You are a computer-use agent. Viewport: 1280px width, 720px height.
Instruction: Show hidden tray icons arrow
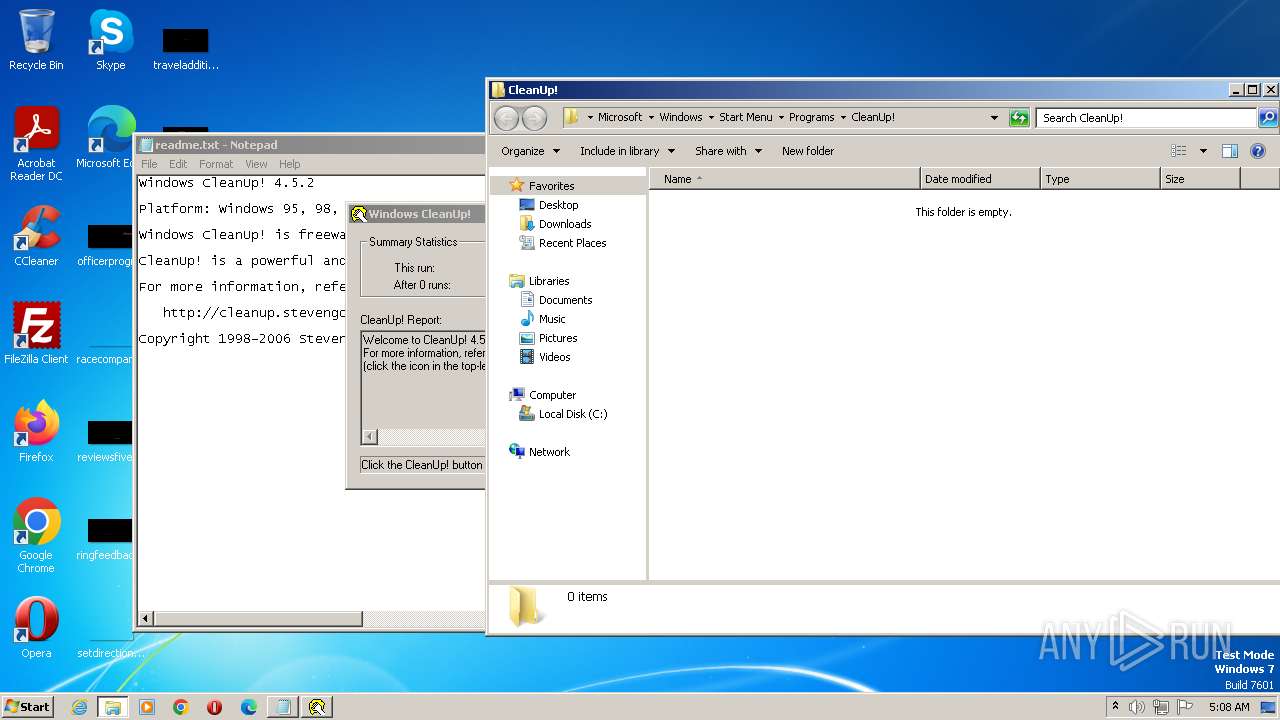coord(1115,707)
